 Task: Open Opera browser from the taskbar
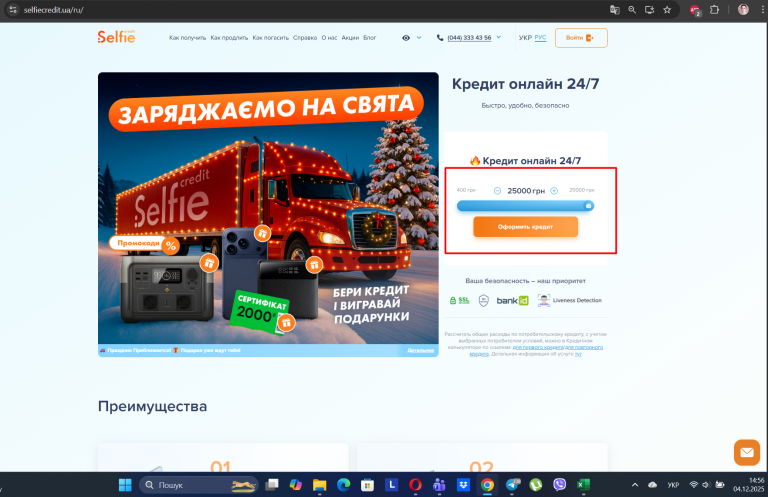tap(415, 485)
